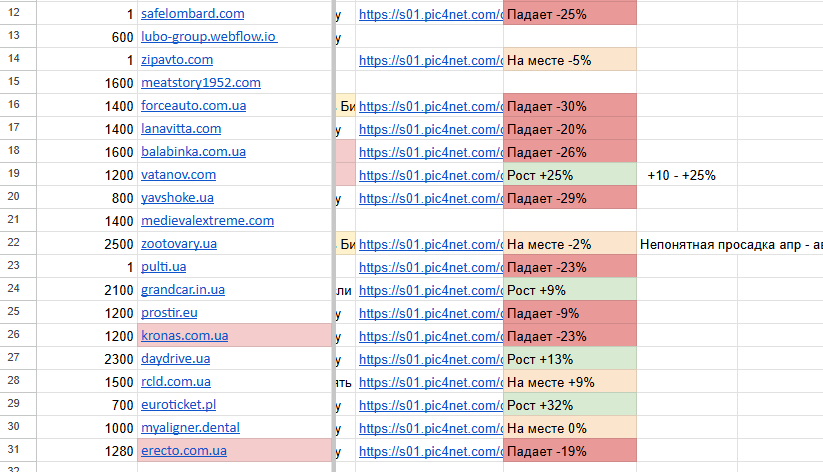Screen dimensions: 823x472
Task: Open the lubo-group.webflow.io link
Action: (x=209, y=37)
